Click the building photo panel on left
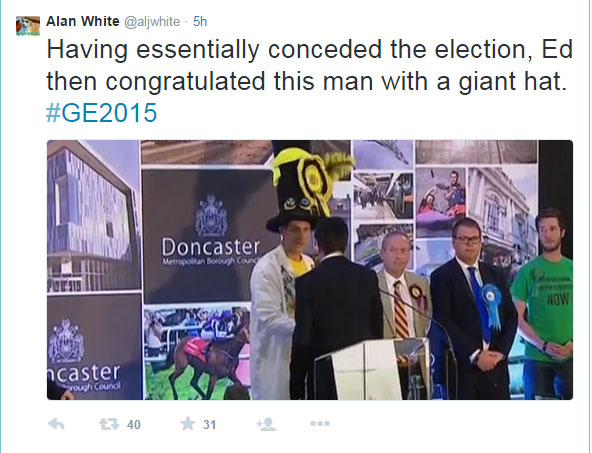This screenshot has height=453, width=592. pos(93,216)
